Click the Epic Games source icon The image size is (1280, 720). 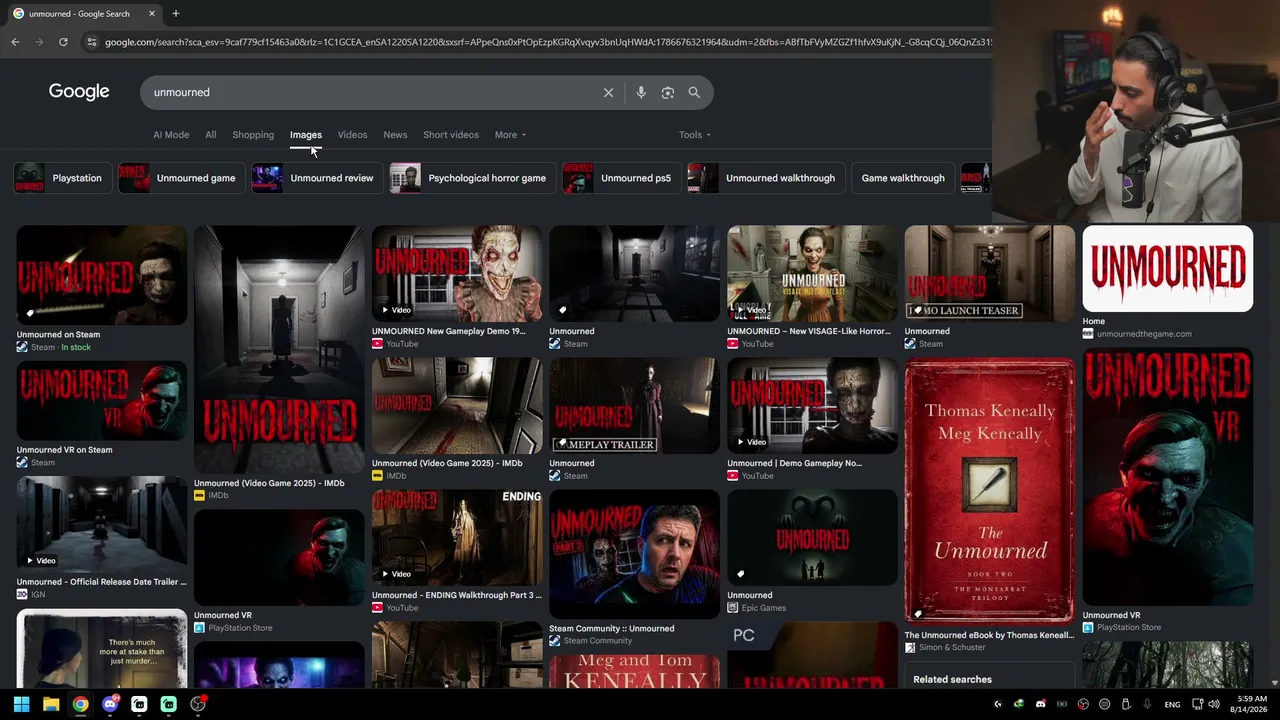pyautogui.click(x=732, y=608)
